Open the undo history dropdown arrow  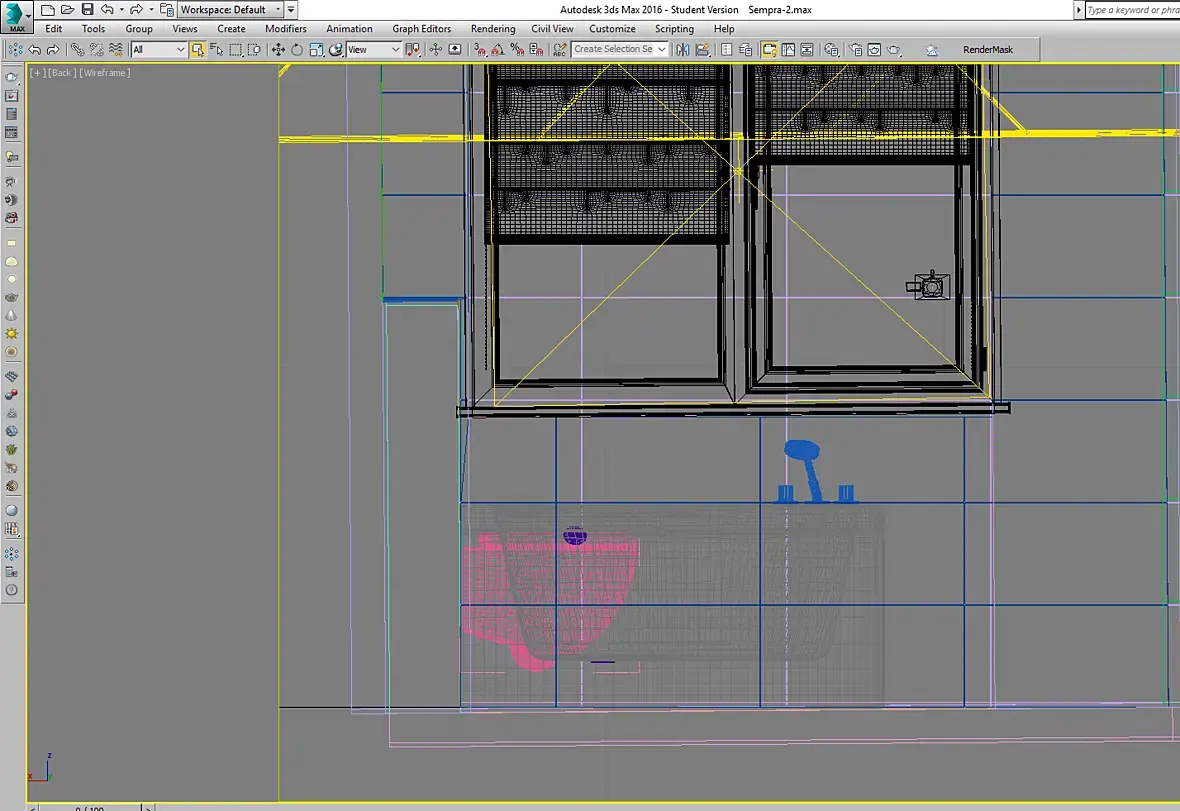122,10
